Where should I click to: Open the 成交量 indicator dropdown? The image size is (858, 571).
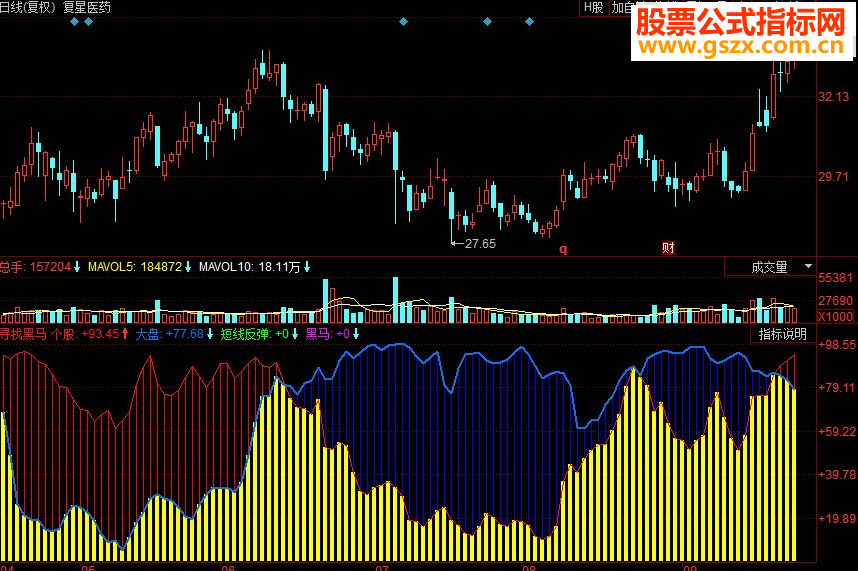[x=769, y=267]
